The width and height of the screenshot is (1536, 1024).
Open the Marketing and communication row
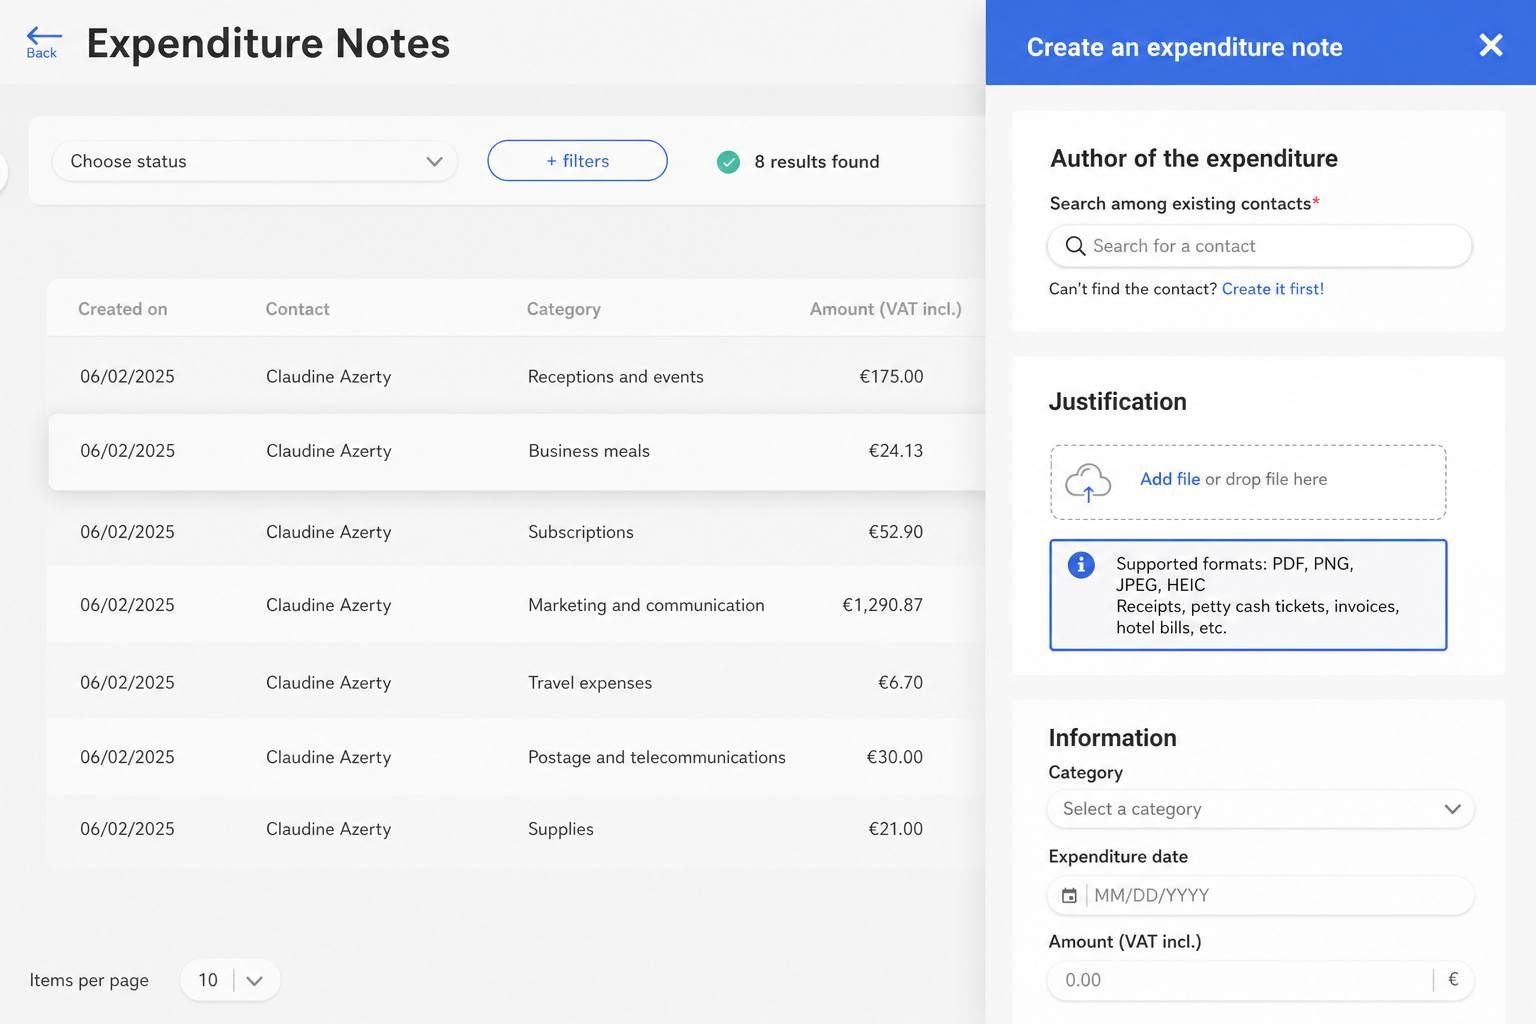click(x=517, y=605)
